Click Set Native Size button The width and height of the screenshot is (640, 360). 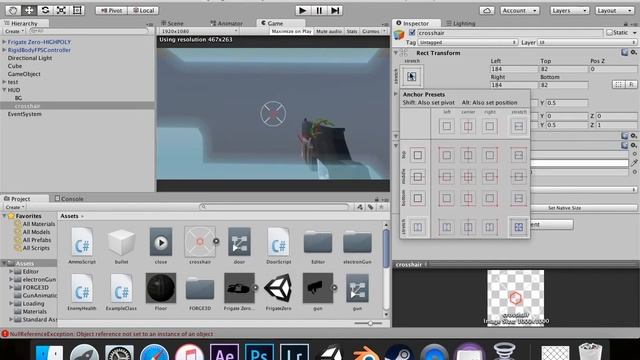point(564,208)
